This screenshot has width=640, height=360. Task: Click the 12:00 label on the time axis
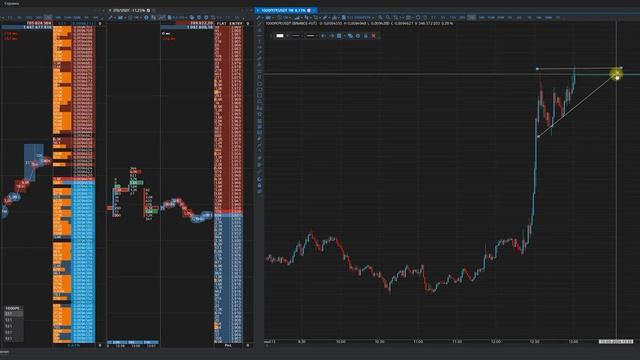click(496, 341)
